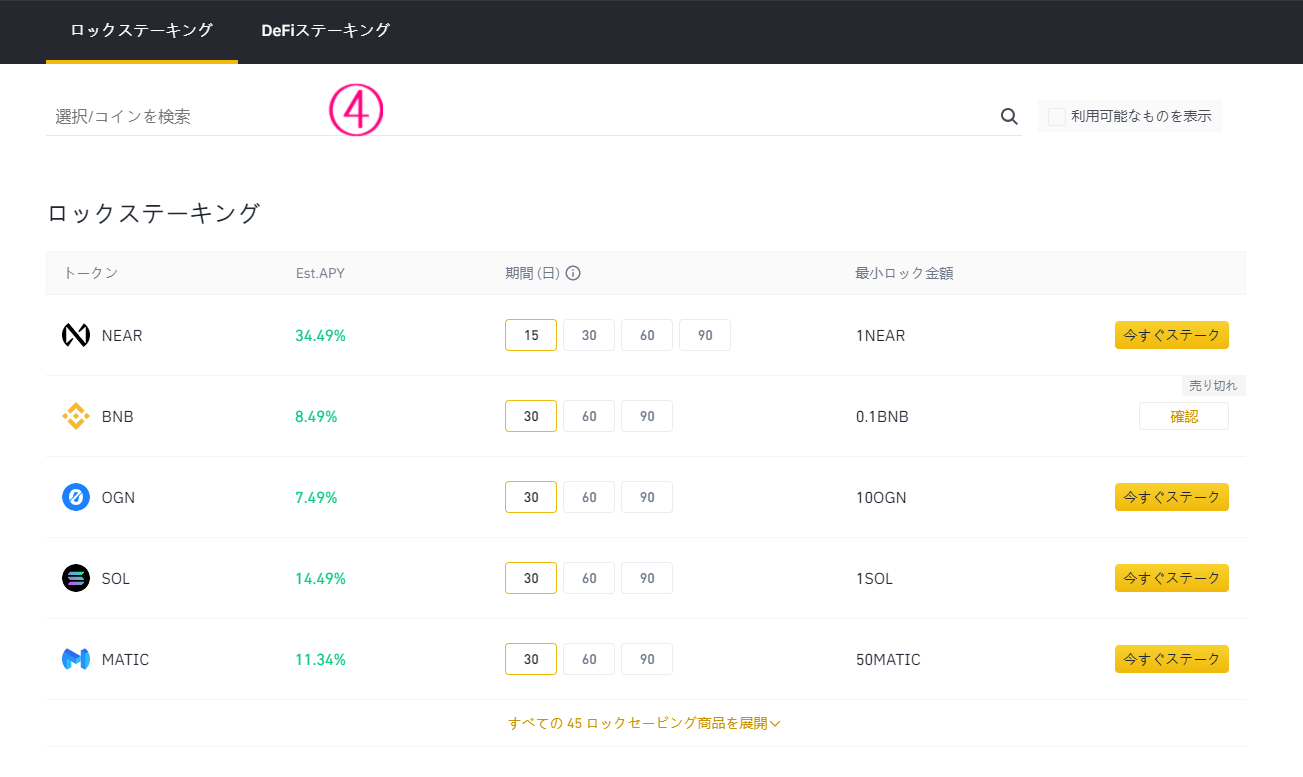Select the 60-day period for NEAR

click(x=647, y=335)
